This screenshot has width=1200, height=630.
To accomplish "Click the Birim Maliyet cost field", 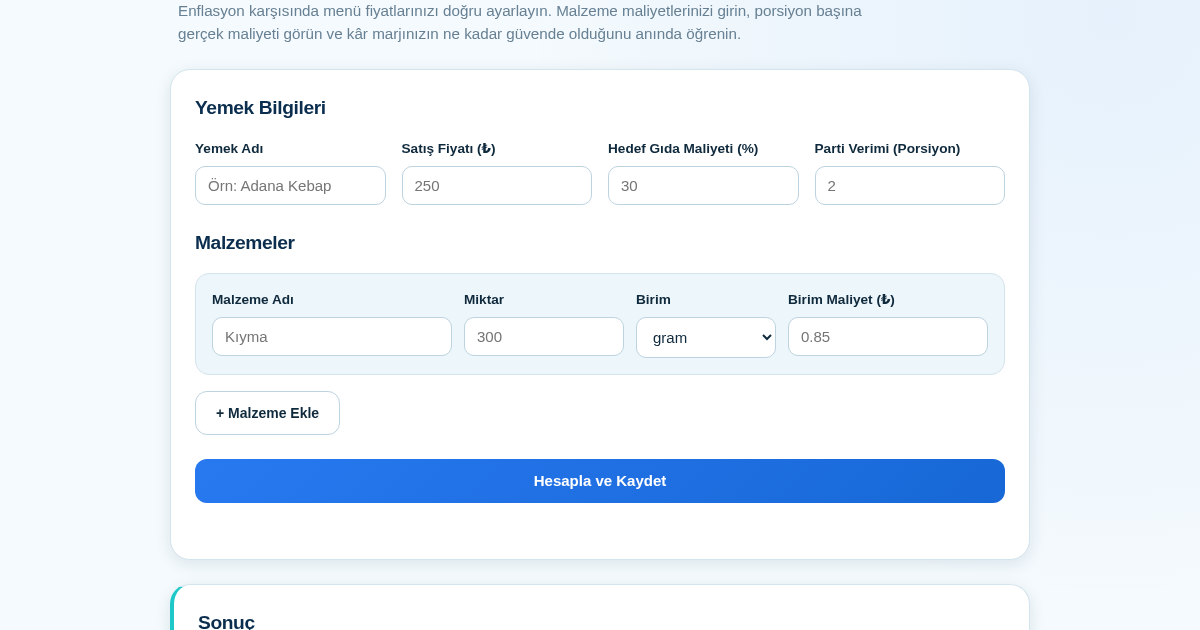I will click(888, 336).
